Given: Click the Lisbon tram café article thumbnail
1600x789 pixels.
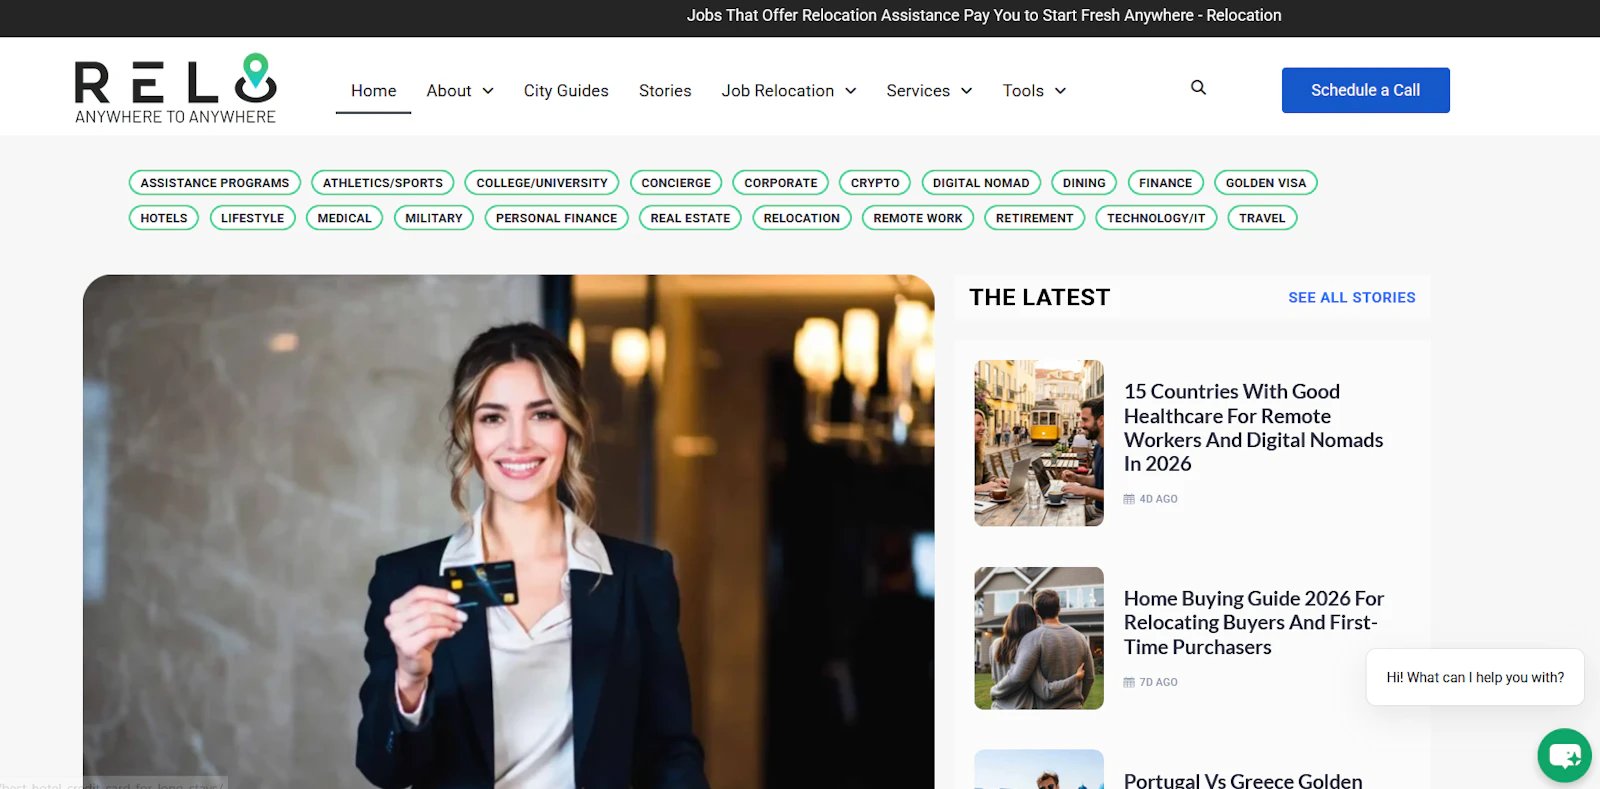Looking at the screenshot, I should coord(1039,443).
